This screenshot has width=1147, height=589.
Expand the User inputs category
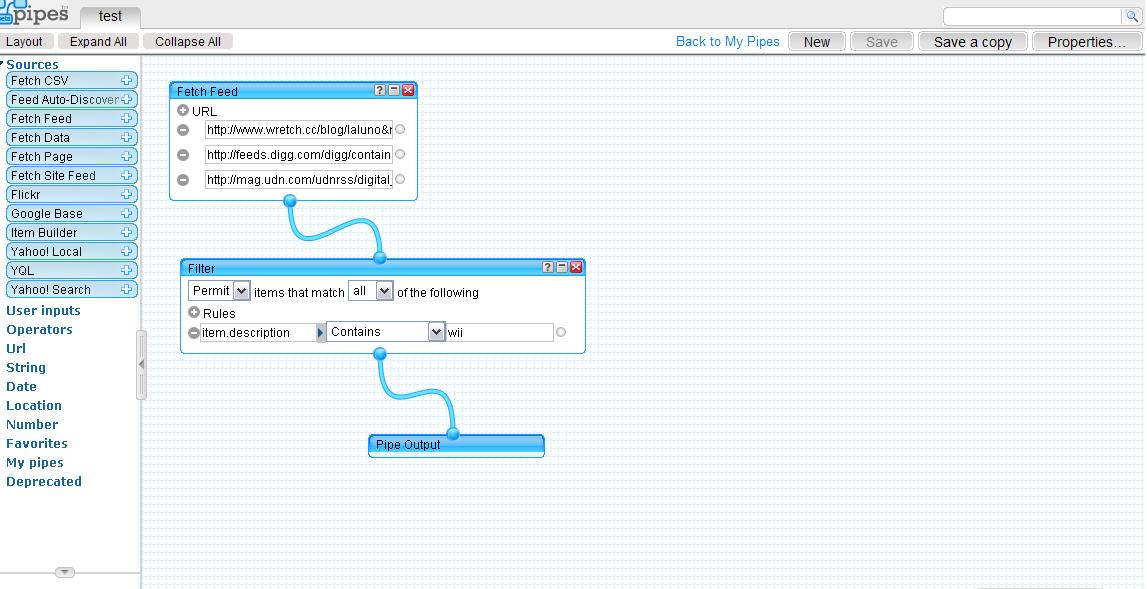click(x=43, y=310)
